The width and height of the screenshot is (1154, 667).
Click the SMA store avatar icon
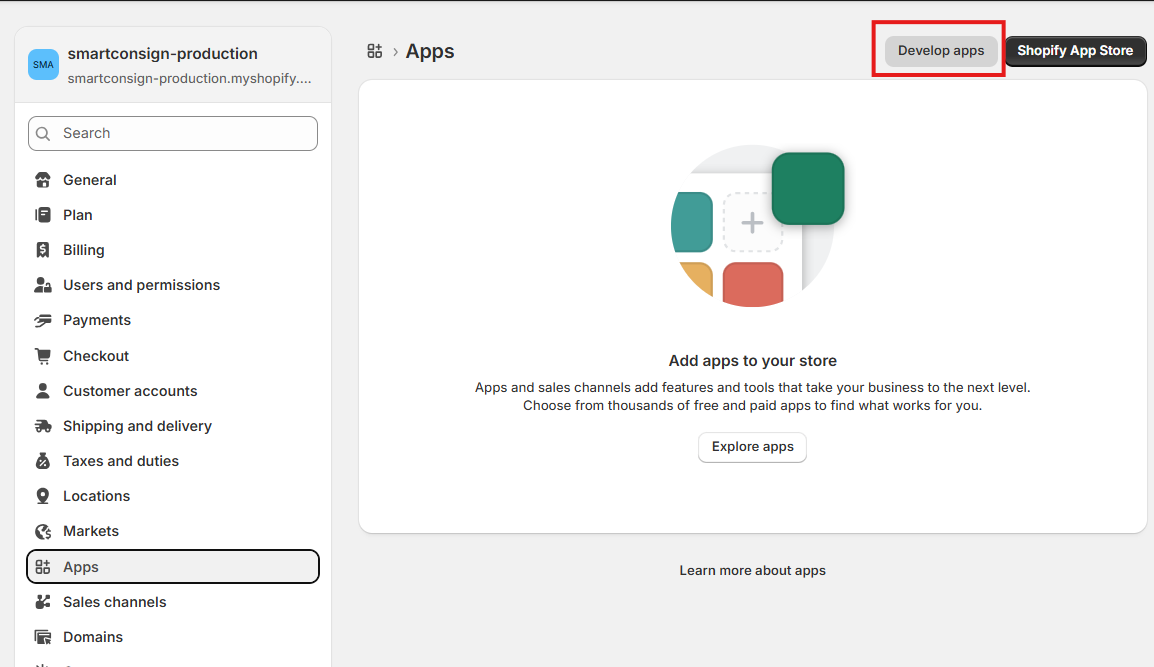[x=43, y=65]
